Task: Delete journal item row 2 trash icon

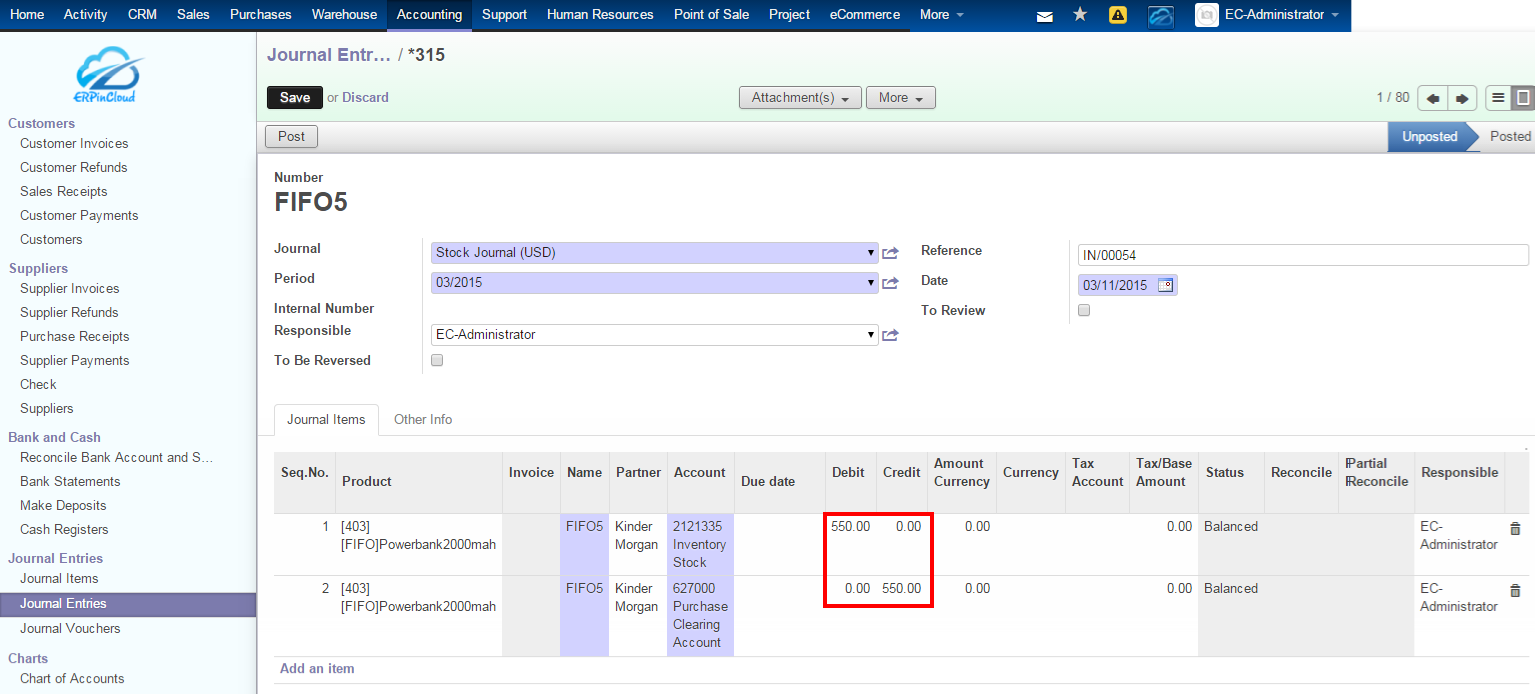Action: [1515, 590]
